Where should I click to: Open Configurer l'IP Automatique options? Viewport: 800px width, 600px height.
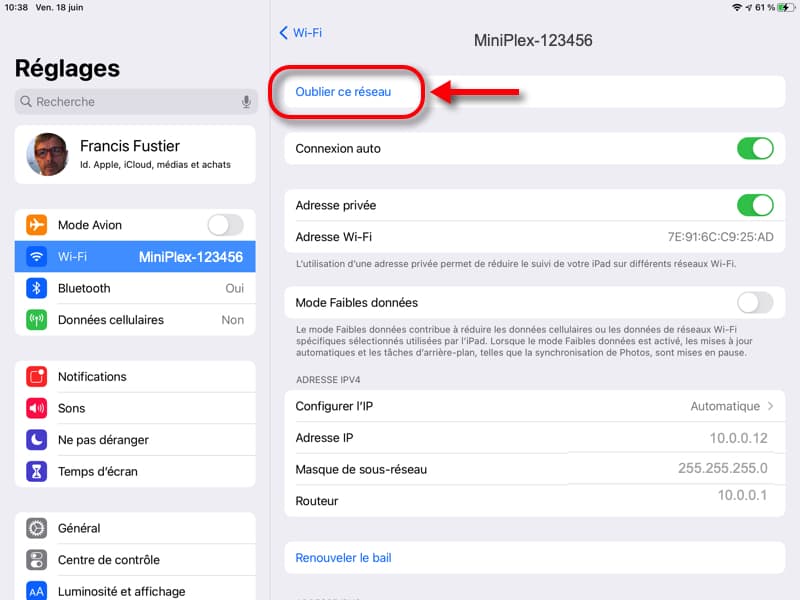tap(732, 406)
